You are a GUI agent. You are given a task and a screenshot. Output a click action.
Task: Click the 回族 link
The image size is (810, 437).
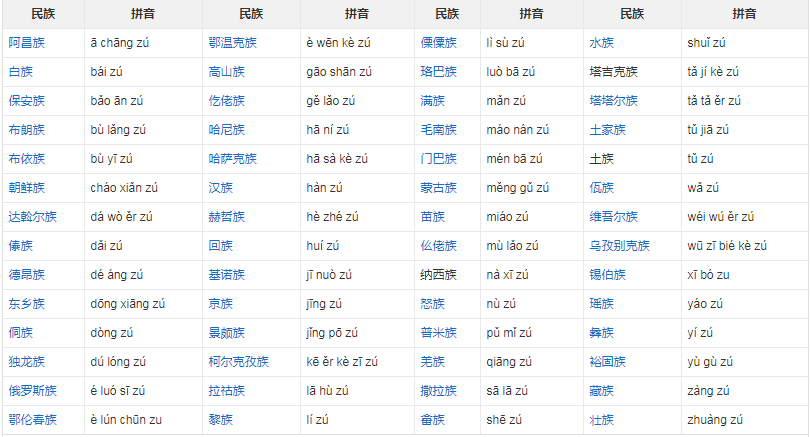pyautogui.click(x=221, y=245)
